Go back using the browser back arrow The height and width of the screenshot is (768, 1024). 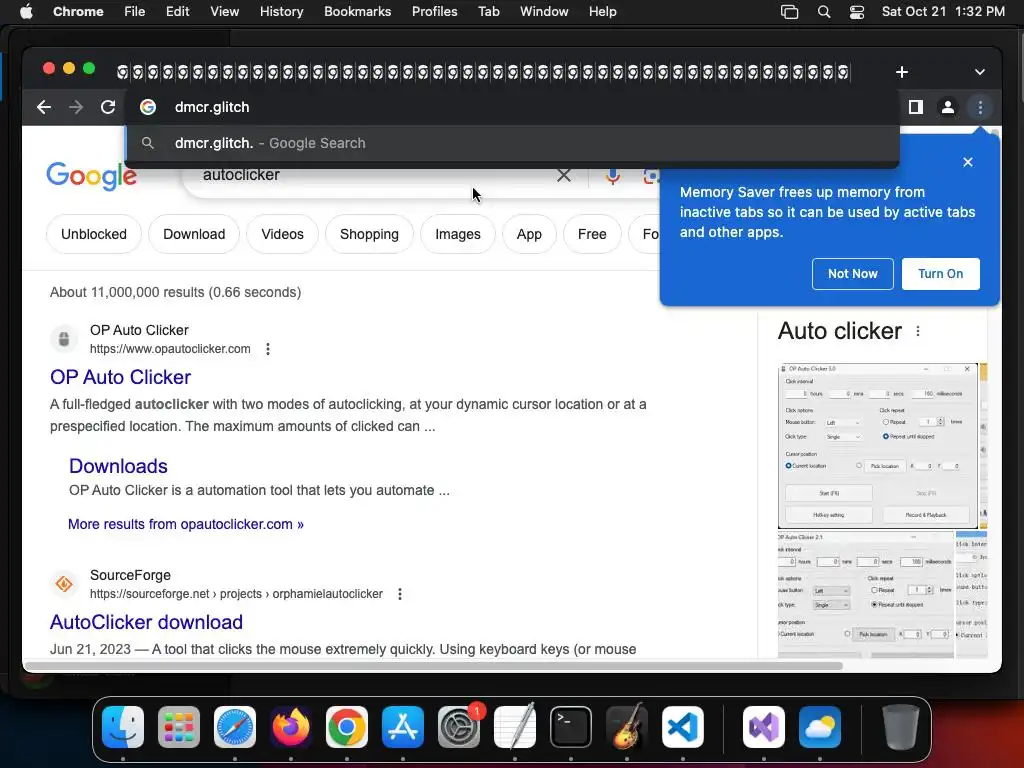(x=44, y=107)
